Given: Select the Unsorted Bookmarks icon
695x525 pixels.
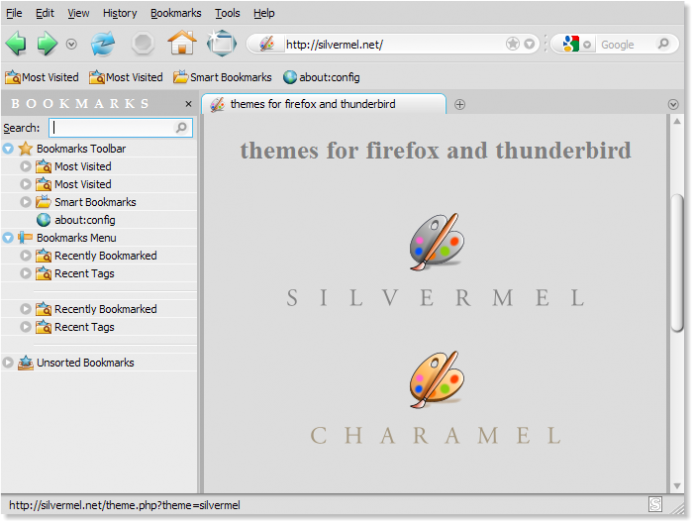Looking at the screenshot, I should pos(26,362).
